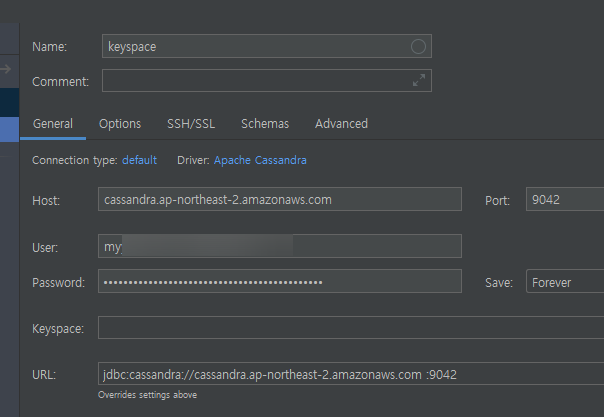Change connection type via default link

140,160
